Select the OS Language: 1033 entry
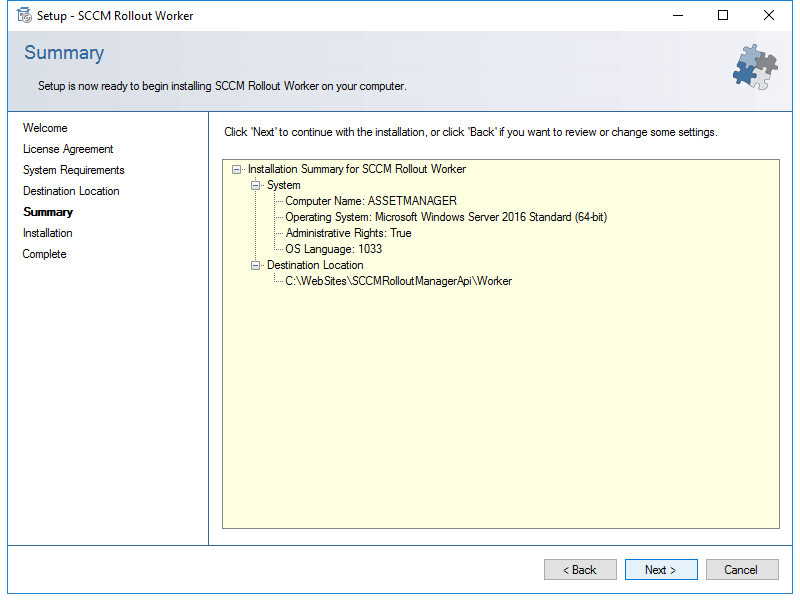Screen dimensions: 800x601 [334, 249]
